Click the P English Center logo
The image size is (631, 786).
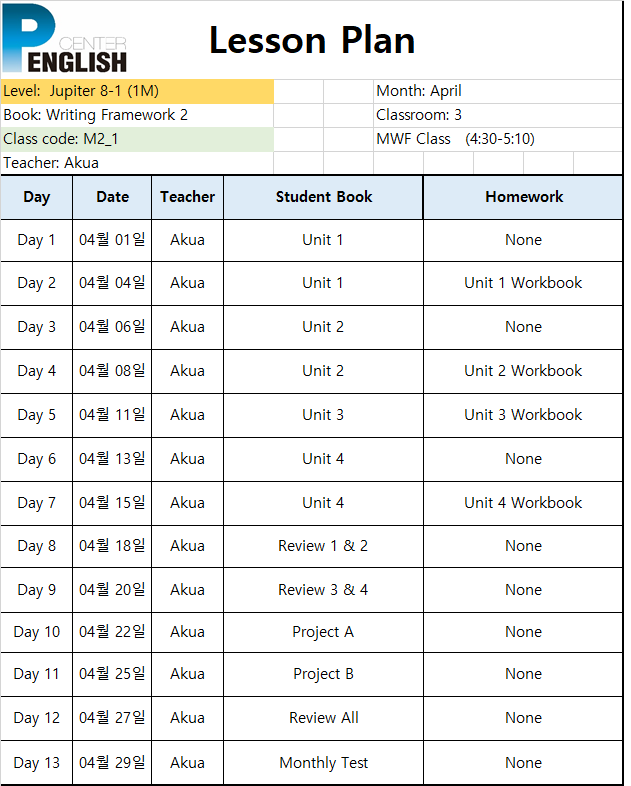(65, 39)
